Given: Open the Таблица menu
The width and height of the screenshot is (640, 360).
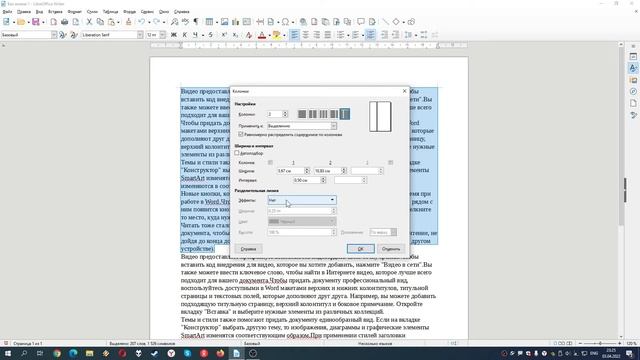Looking at the screenshot, I should pos(110,12).
